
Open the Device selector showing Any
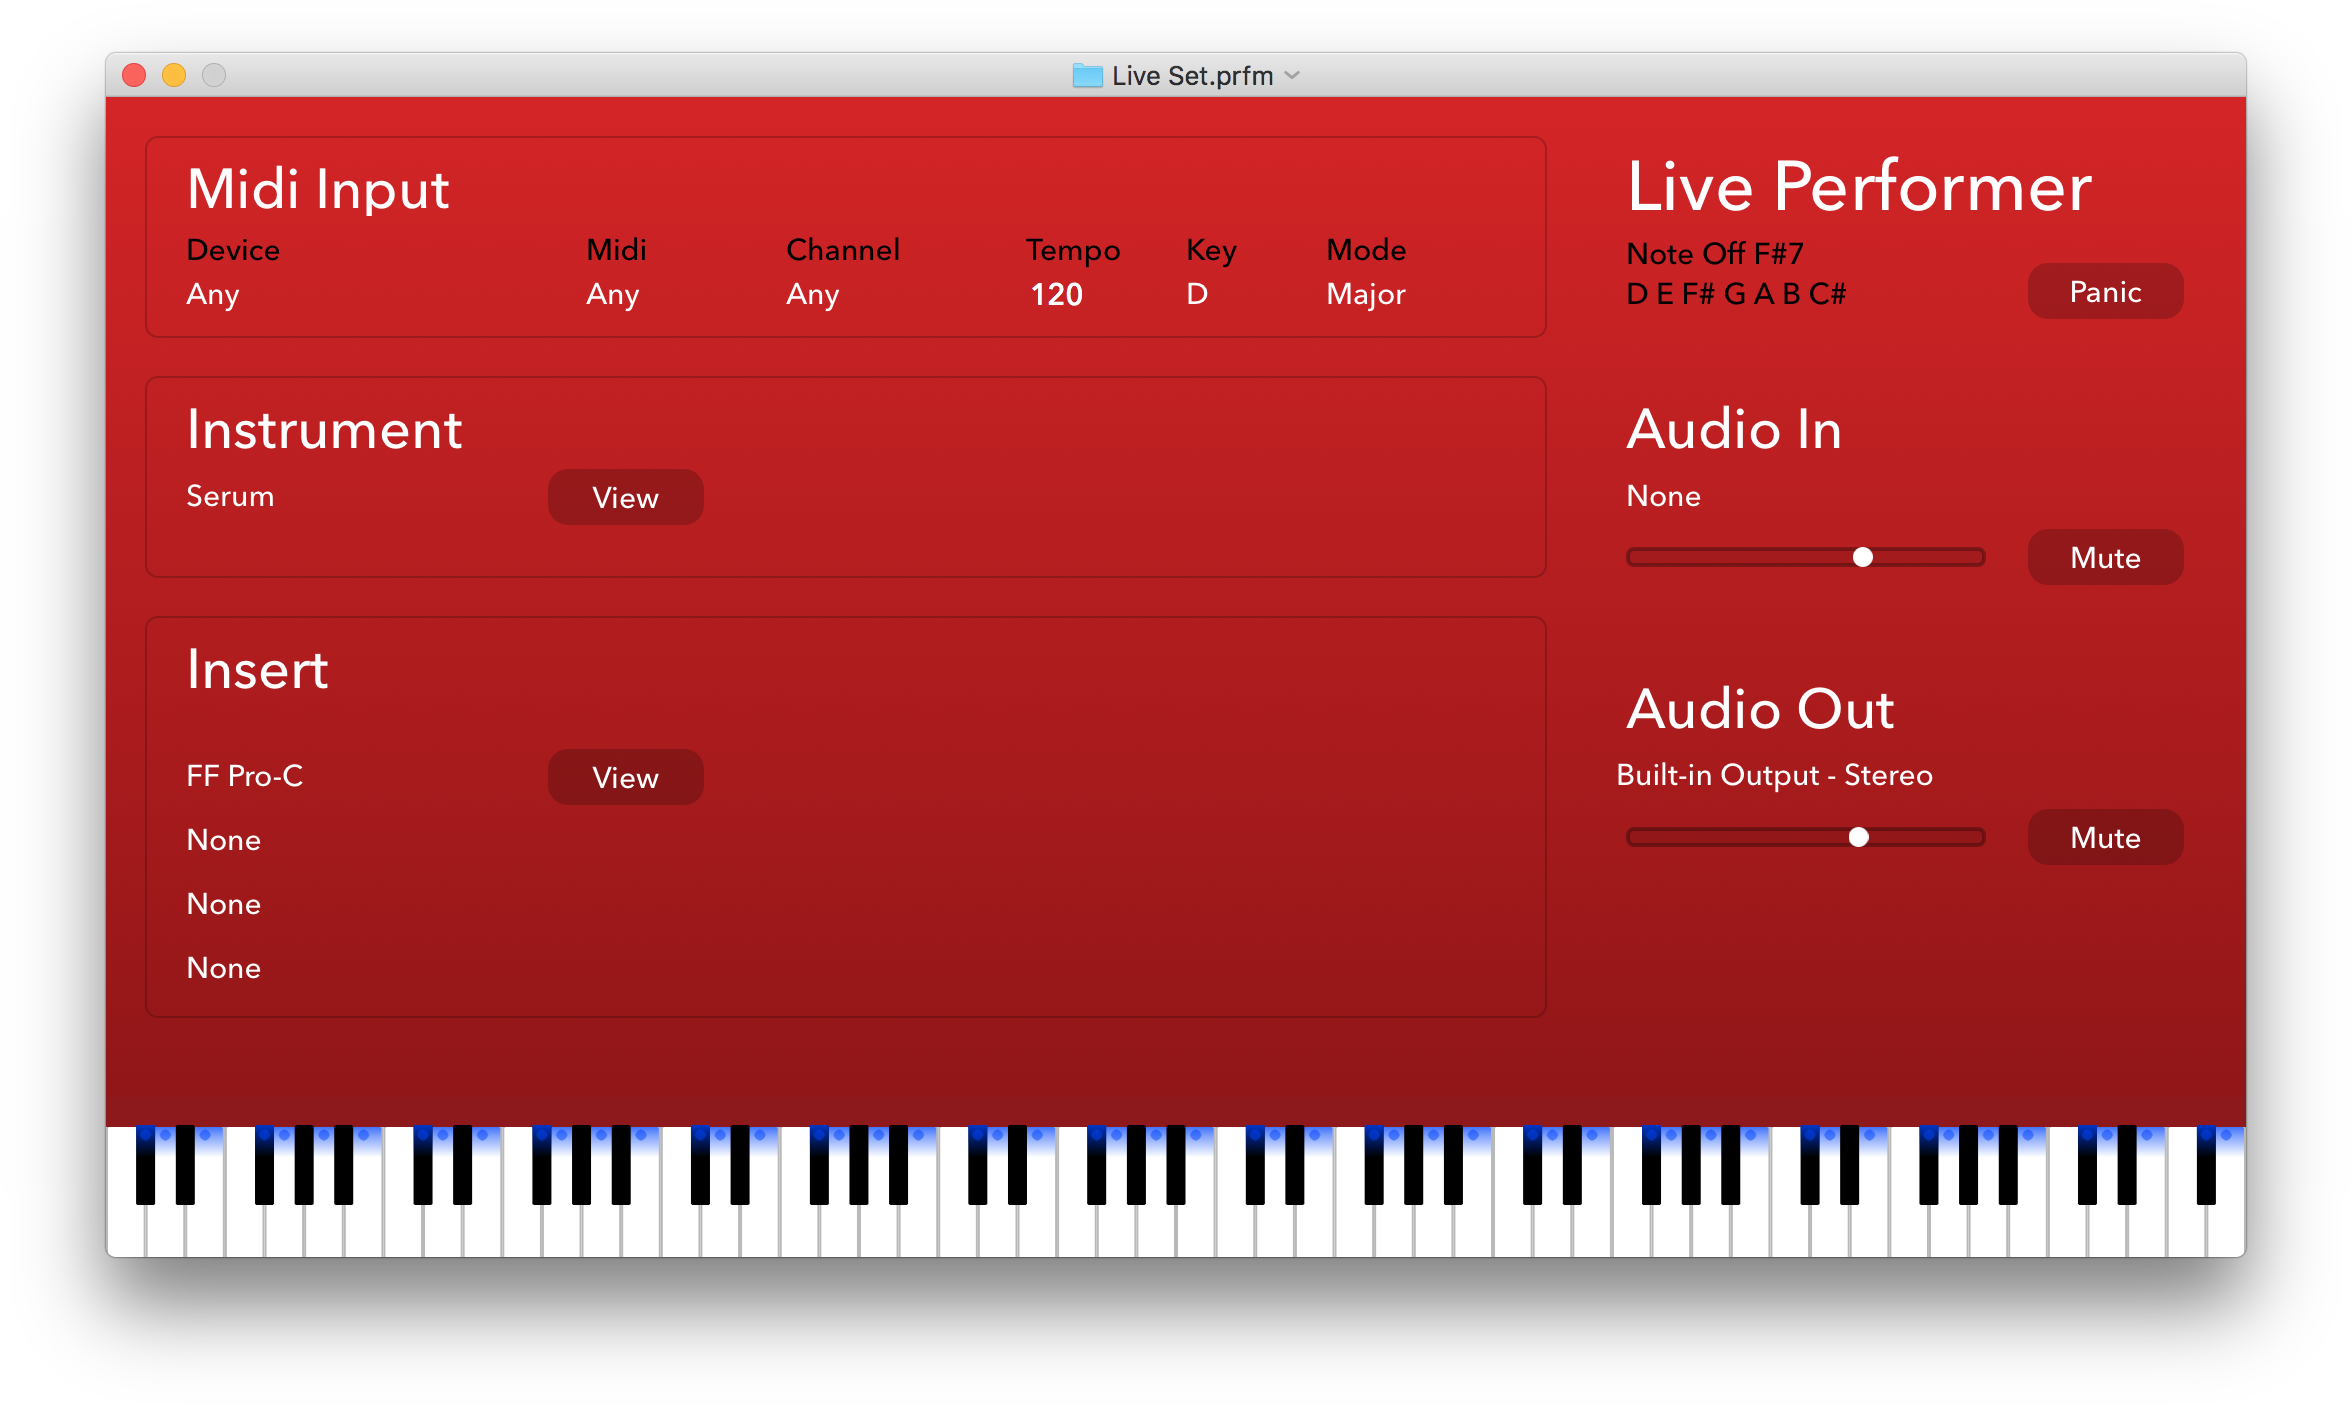click(x=213, y=295)
